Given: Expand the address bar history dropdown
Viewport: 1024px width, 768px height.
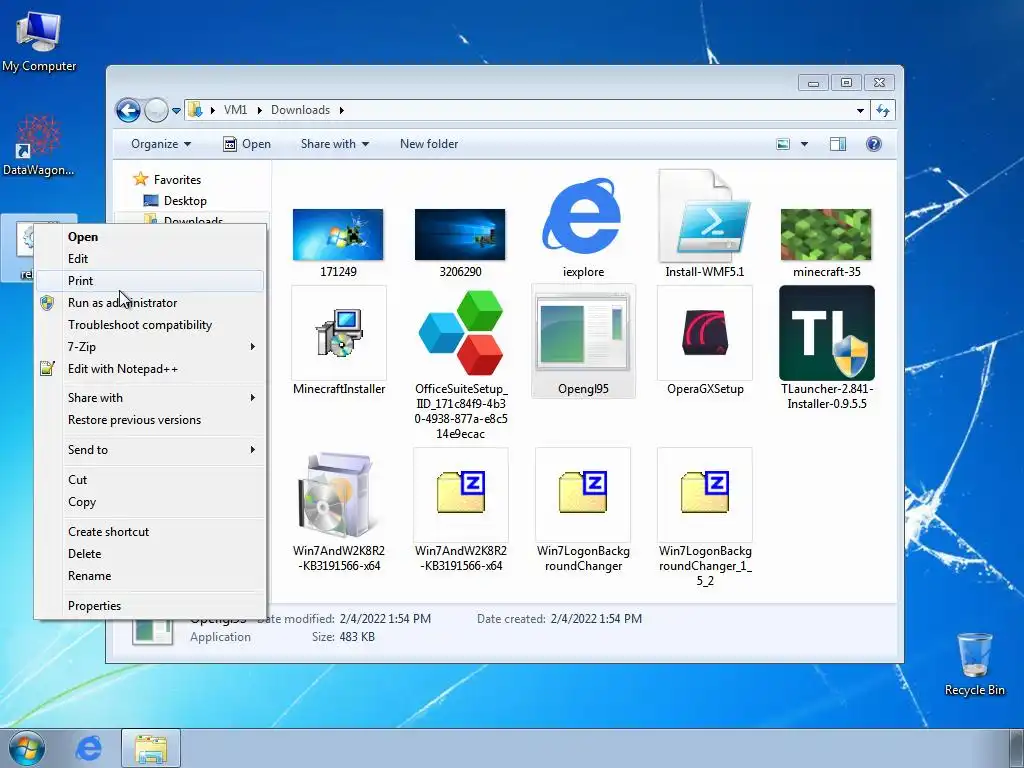Looking at the screenshot, I should (x=860, y=110).
